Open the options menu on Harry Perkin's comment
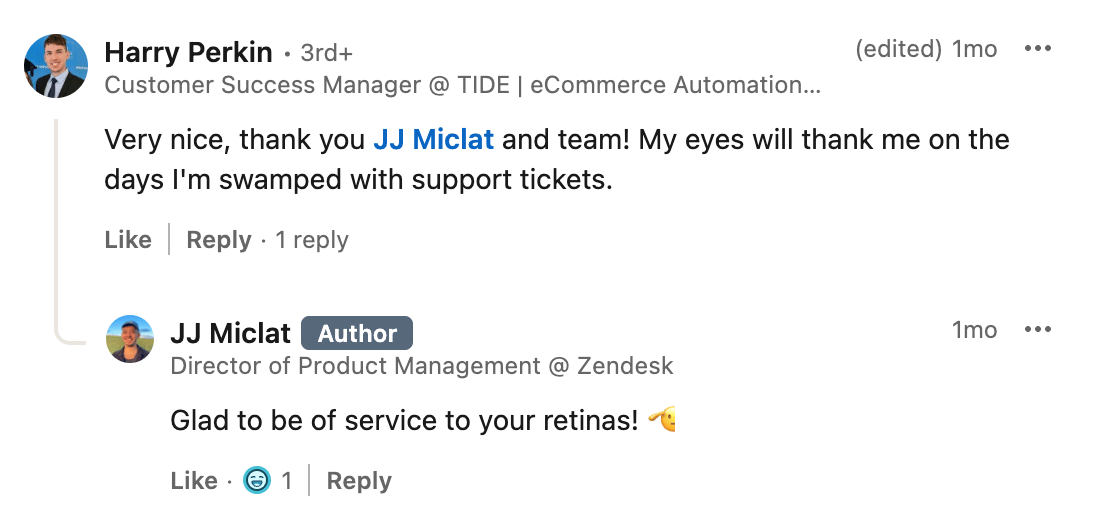1096x524 pixels. (1038, 49)
